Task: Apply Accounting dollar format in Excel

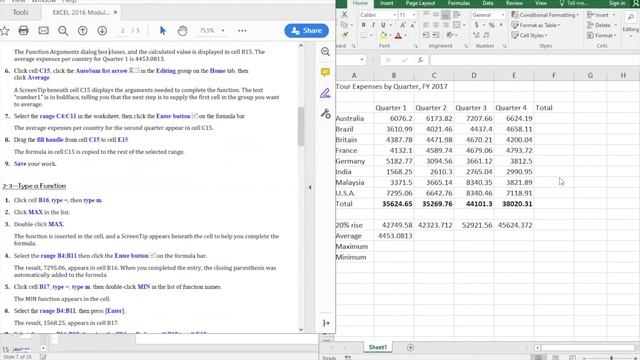Action: point(476,25)
